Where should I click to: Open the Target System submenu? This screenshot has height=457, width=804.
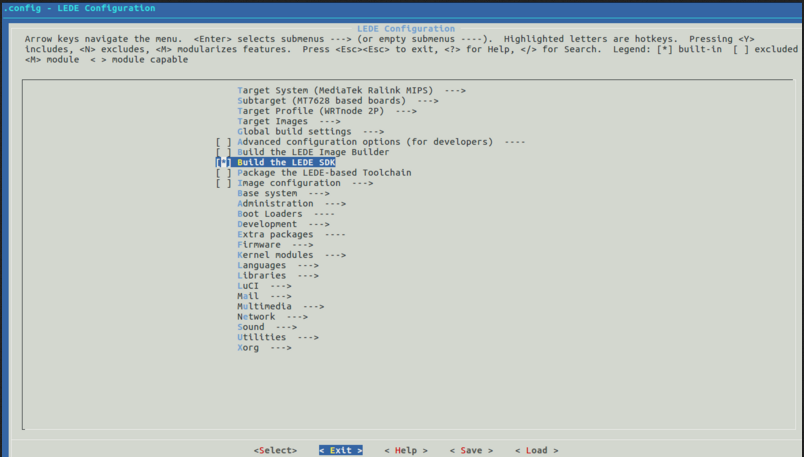351,90
